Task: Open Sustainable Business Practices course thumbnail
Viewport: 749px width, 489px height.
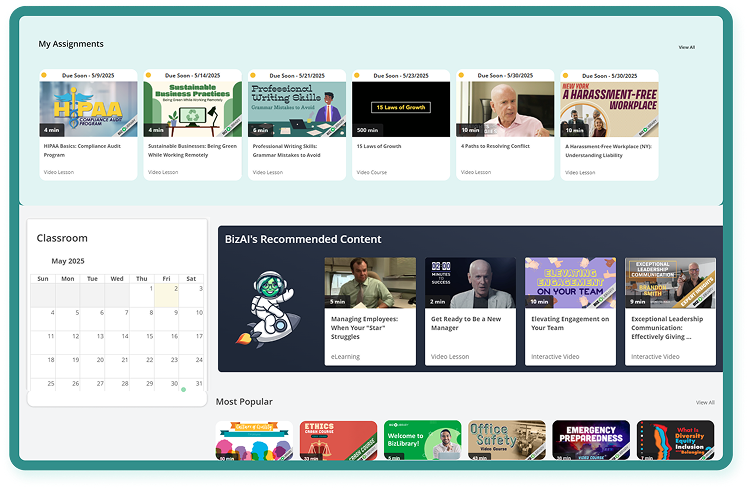Action: pyautogui.click(x=193, y=109)
